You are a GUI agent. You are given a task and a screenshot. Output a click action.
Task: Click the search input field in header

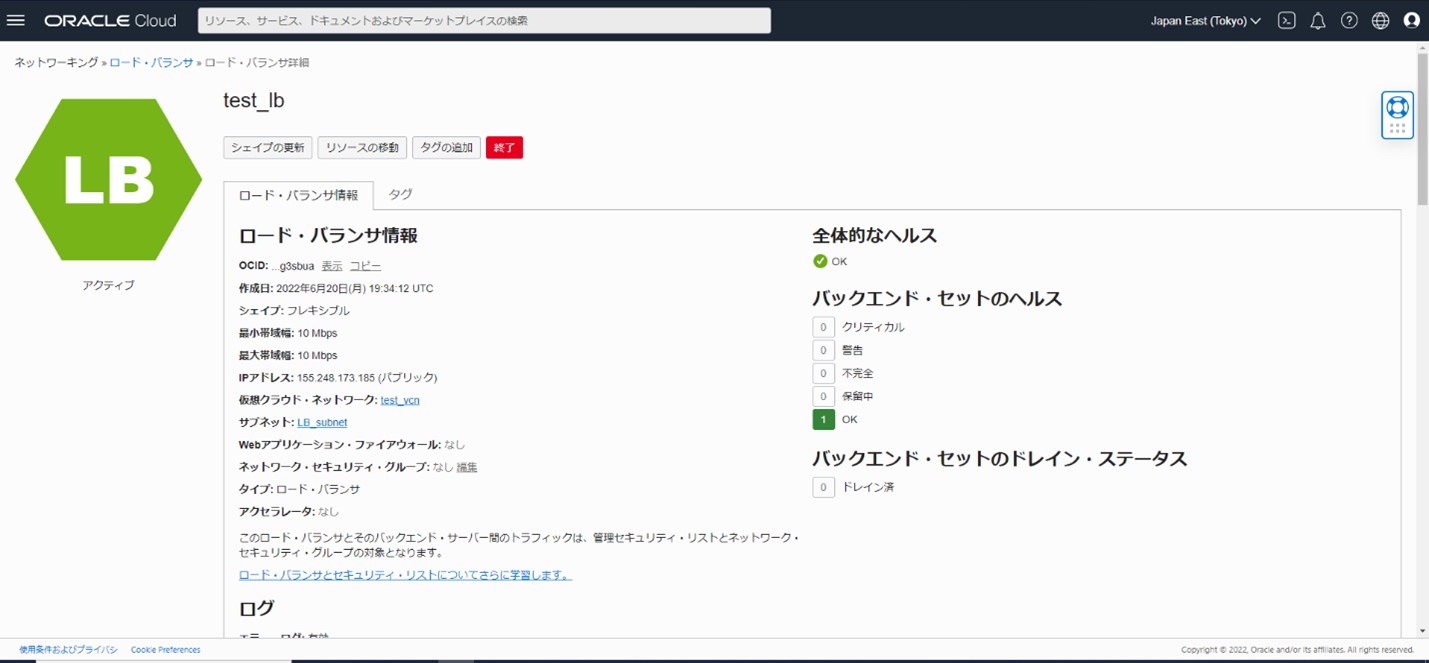[484, 21]
